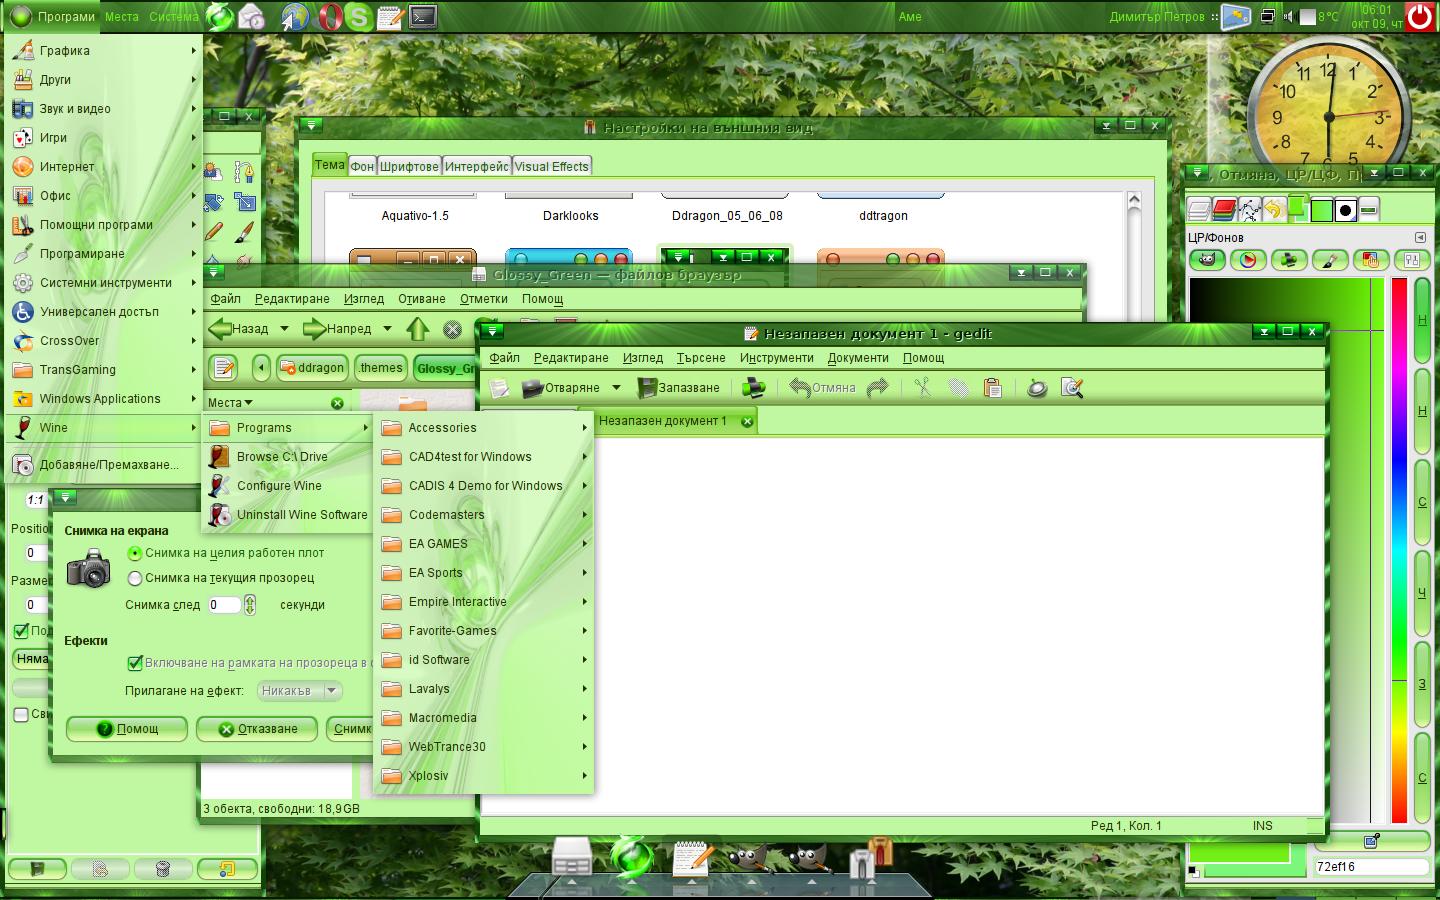Click the 'Помощ' button in screenshot dialog
The width and height of the screenshot is (1440, 900).
pyautogui.click(x=127, y=729)
